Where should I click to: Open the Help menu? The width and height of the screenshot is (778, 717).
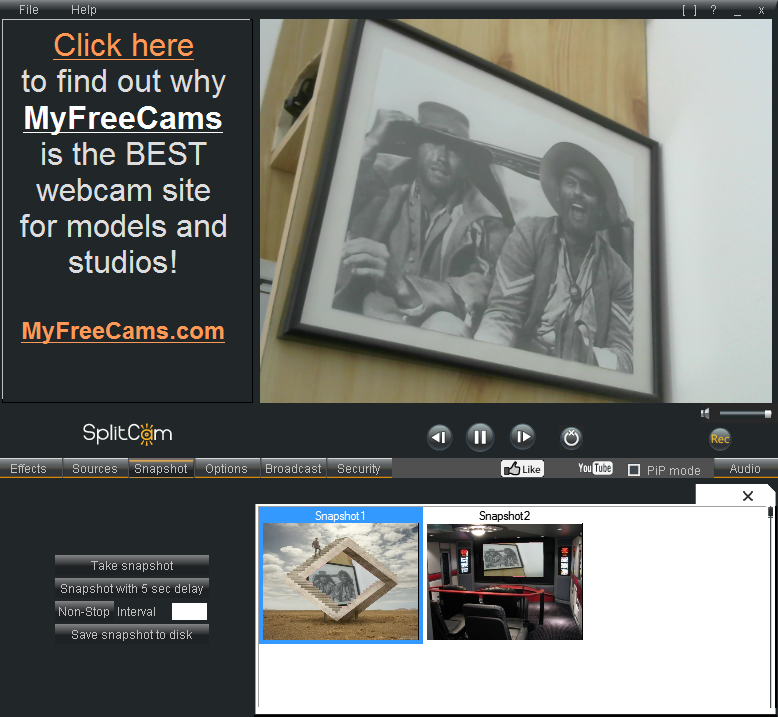point(83,9)
